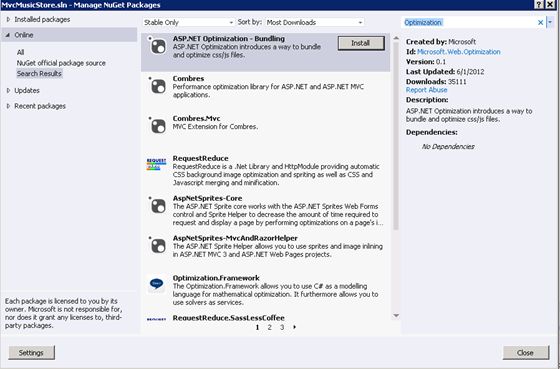Select Search Results in the tree
The width and height of the screenshot is (560, 369).
coord(39,74)
